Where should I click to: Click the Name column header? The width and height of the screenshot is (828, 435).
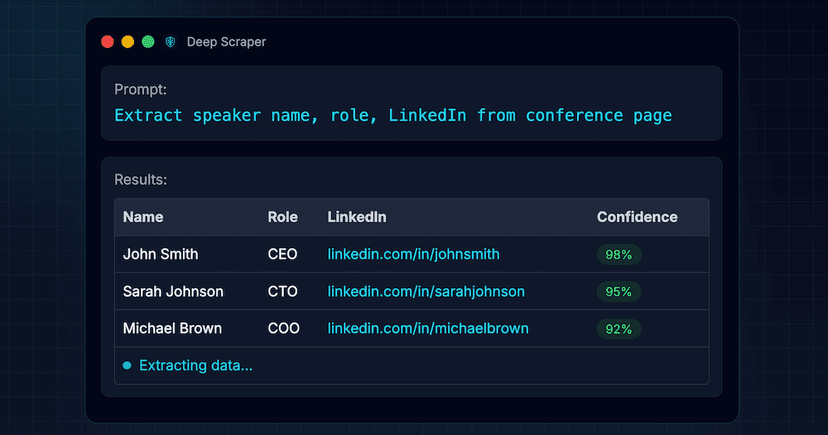143,217
